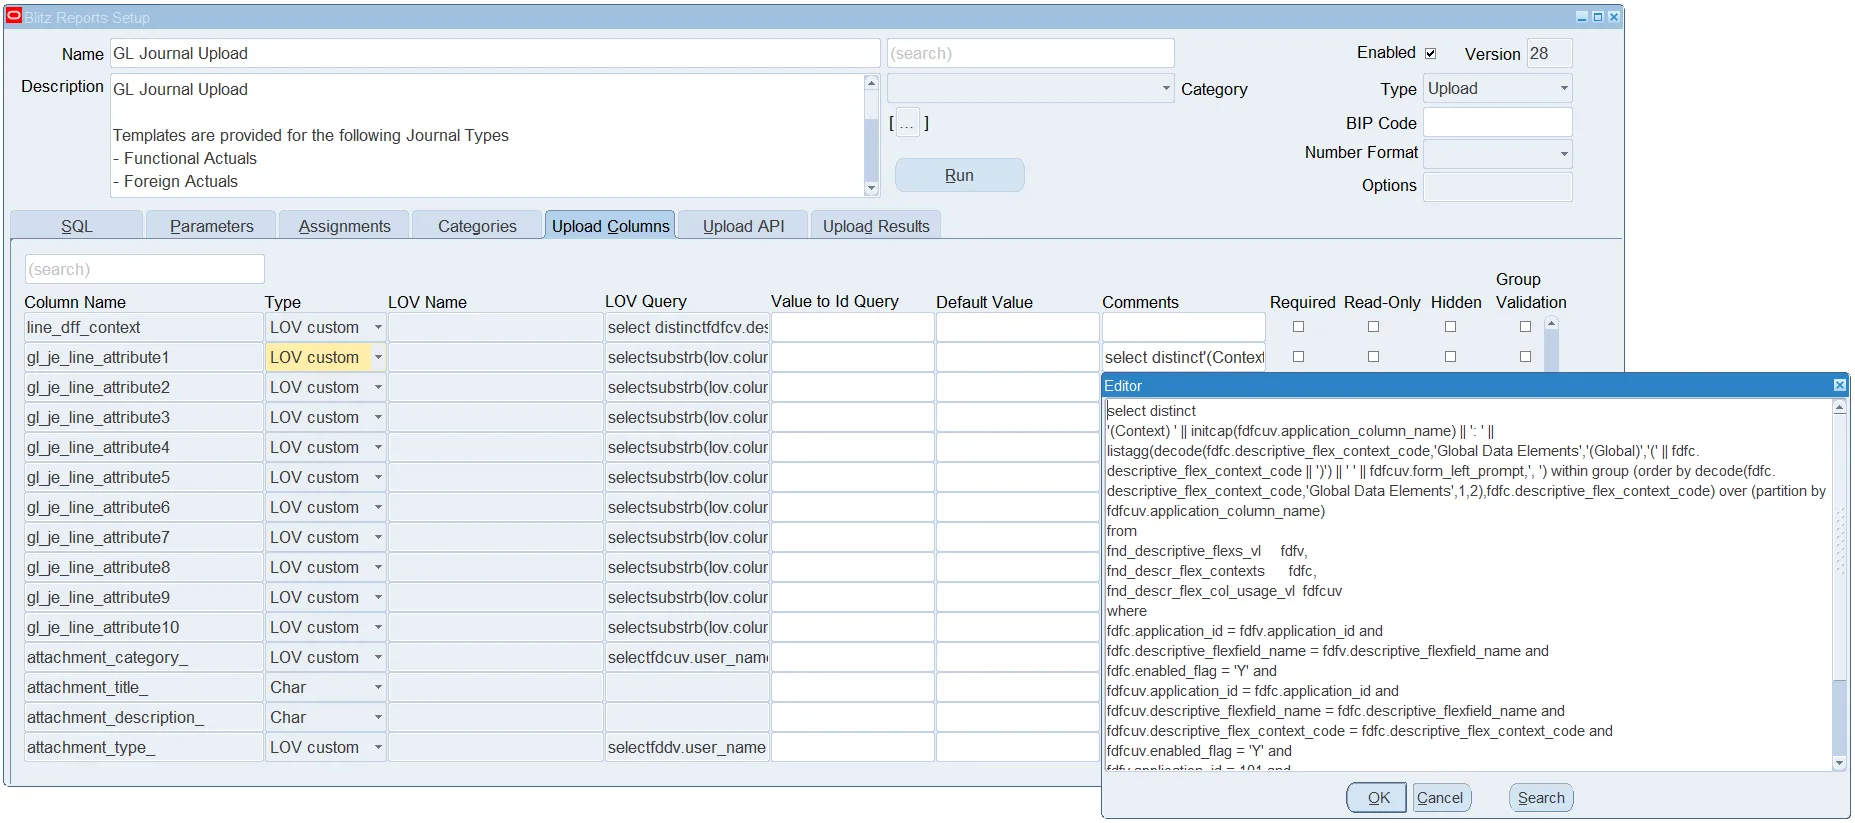Image resolution: width=1855 pixels, height=823 pixels.
Task: Check Group Validation for line_dff_context row
Action: (x=1525, y=326)
